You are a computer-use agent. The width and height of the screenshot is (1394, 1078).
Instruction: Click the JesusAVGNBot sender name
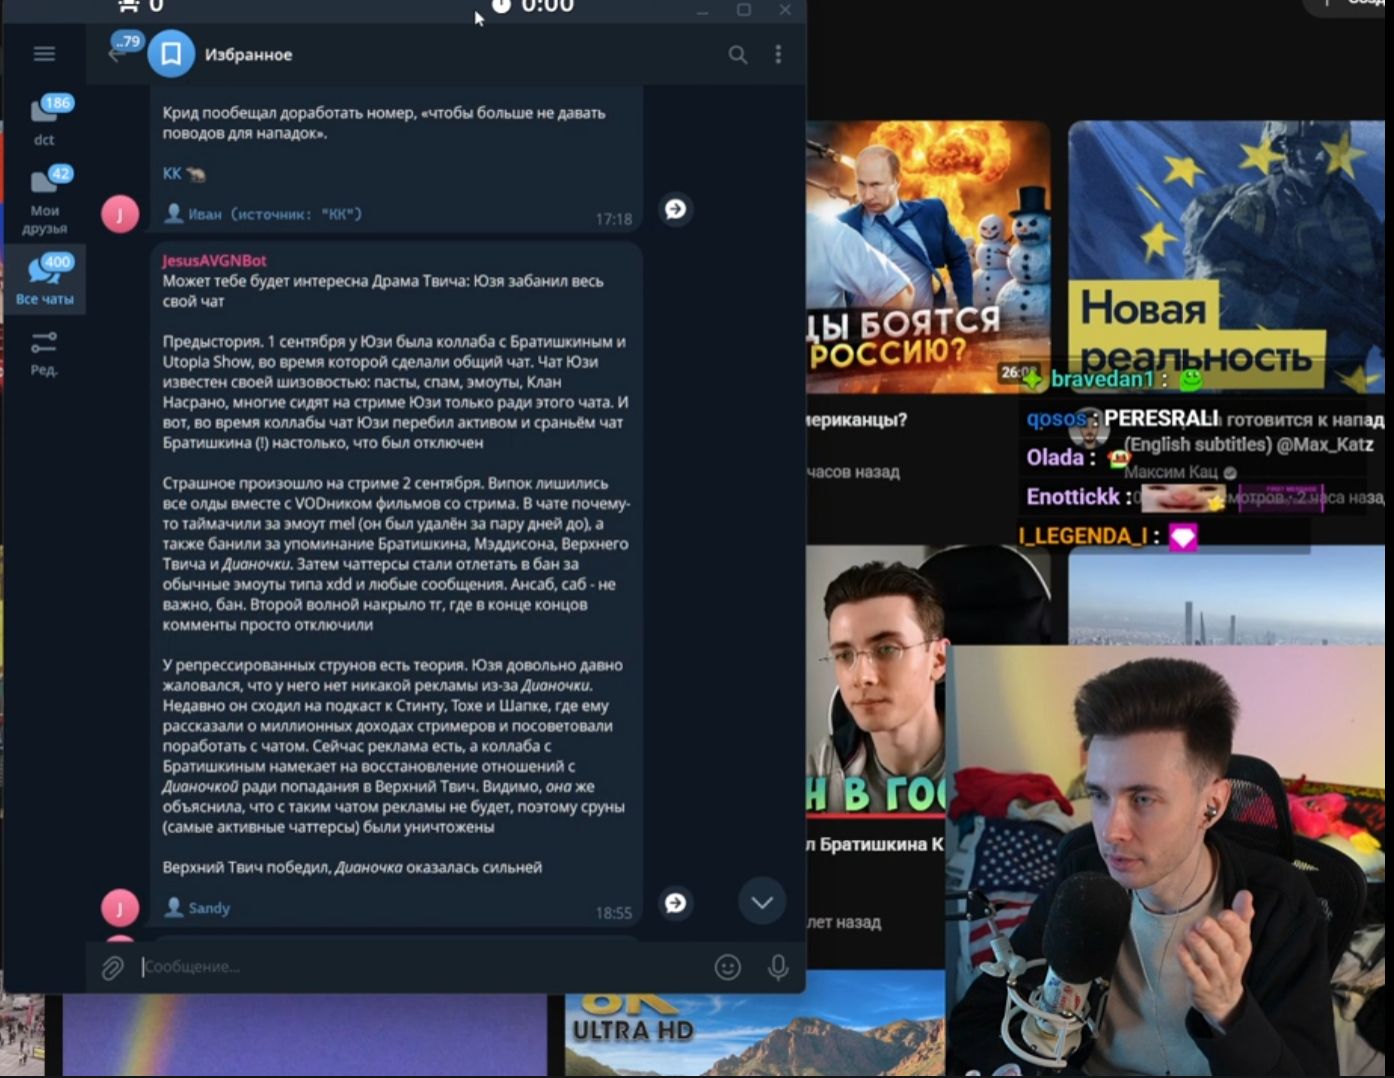tap(214, 260)
